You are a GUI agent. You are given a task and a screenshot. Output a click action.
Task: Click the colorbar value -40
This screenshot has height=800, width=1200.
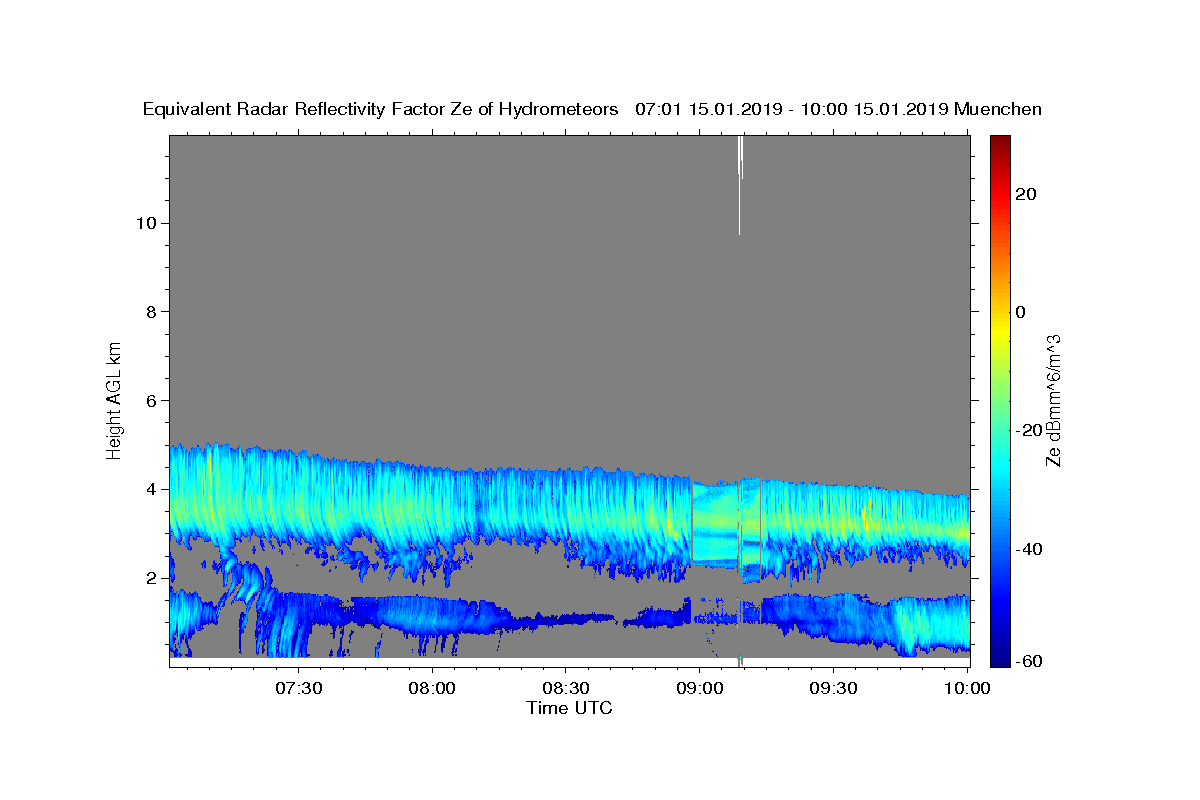pos(1030,549)
